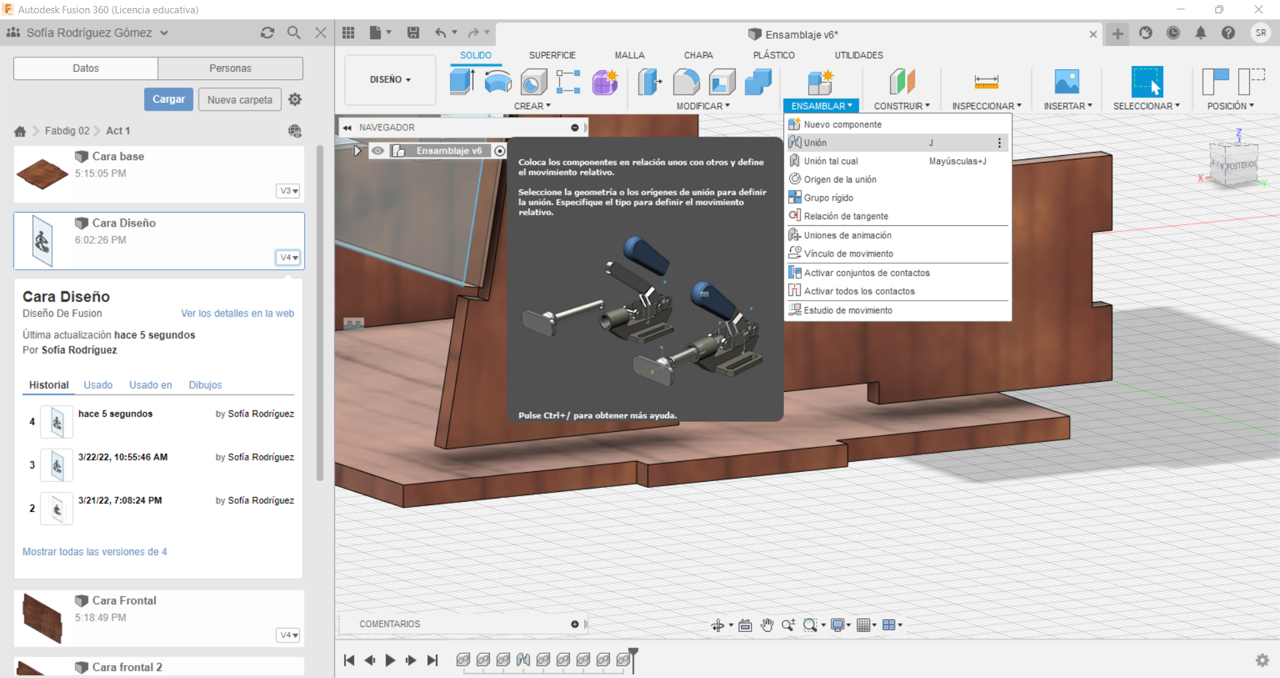Image resolution: width=1280 pixels, height=678 pixels.
Task: Click the New Component icon above ENSAMBLAR
Action: pyautogui.click(x=821, y=81)
